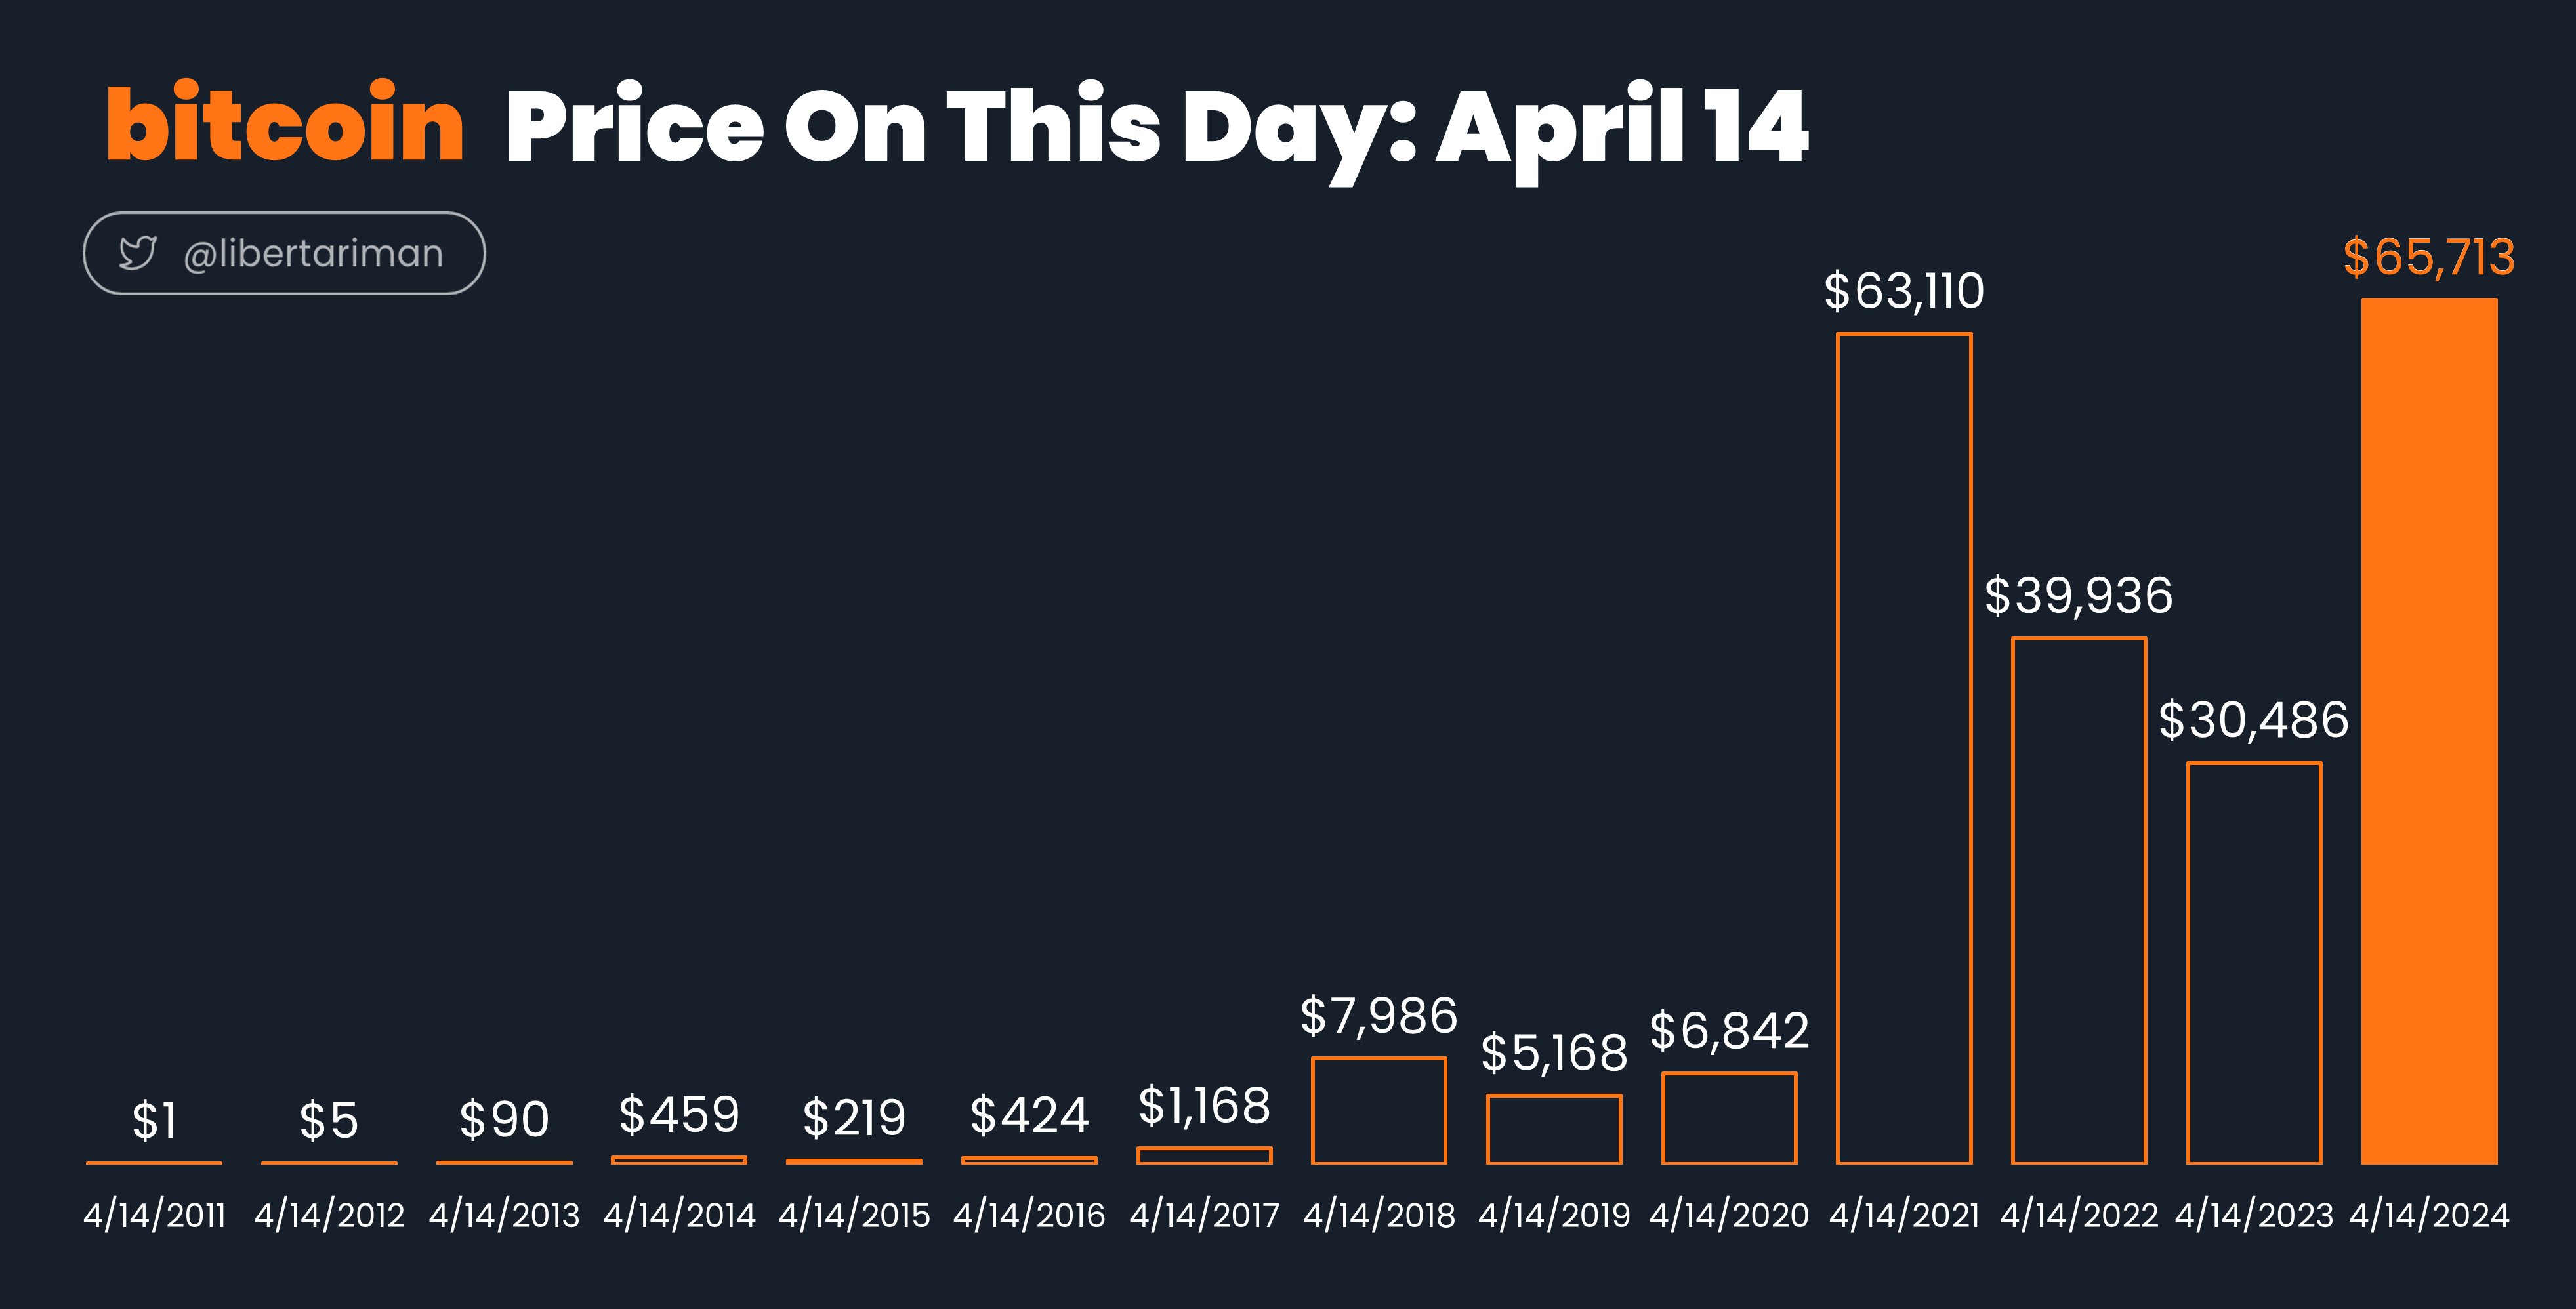Open the @libertariman handle link
Viewport: 2576px width, 1309px height.
(313, 254)
